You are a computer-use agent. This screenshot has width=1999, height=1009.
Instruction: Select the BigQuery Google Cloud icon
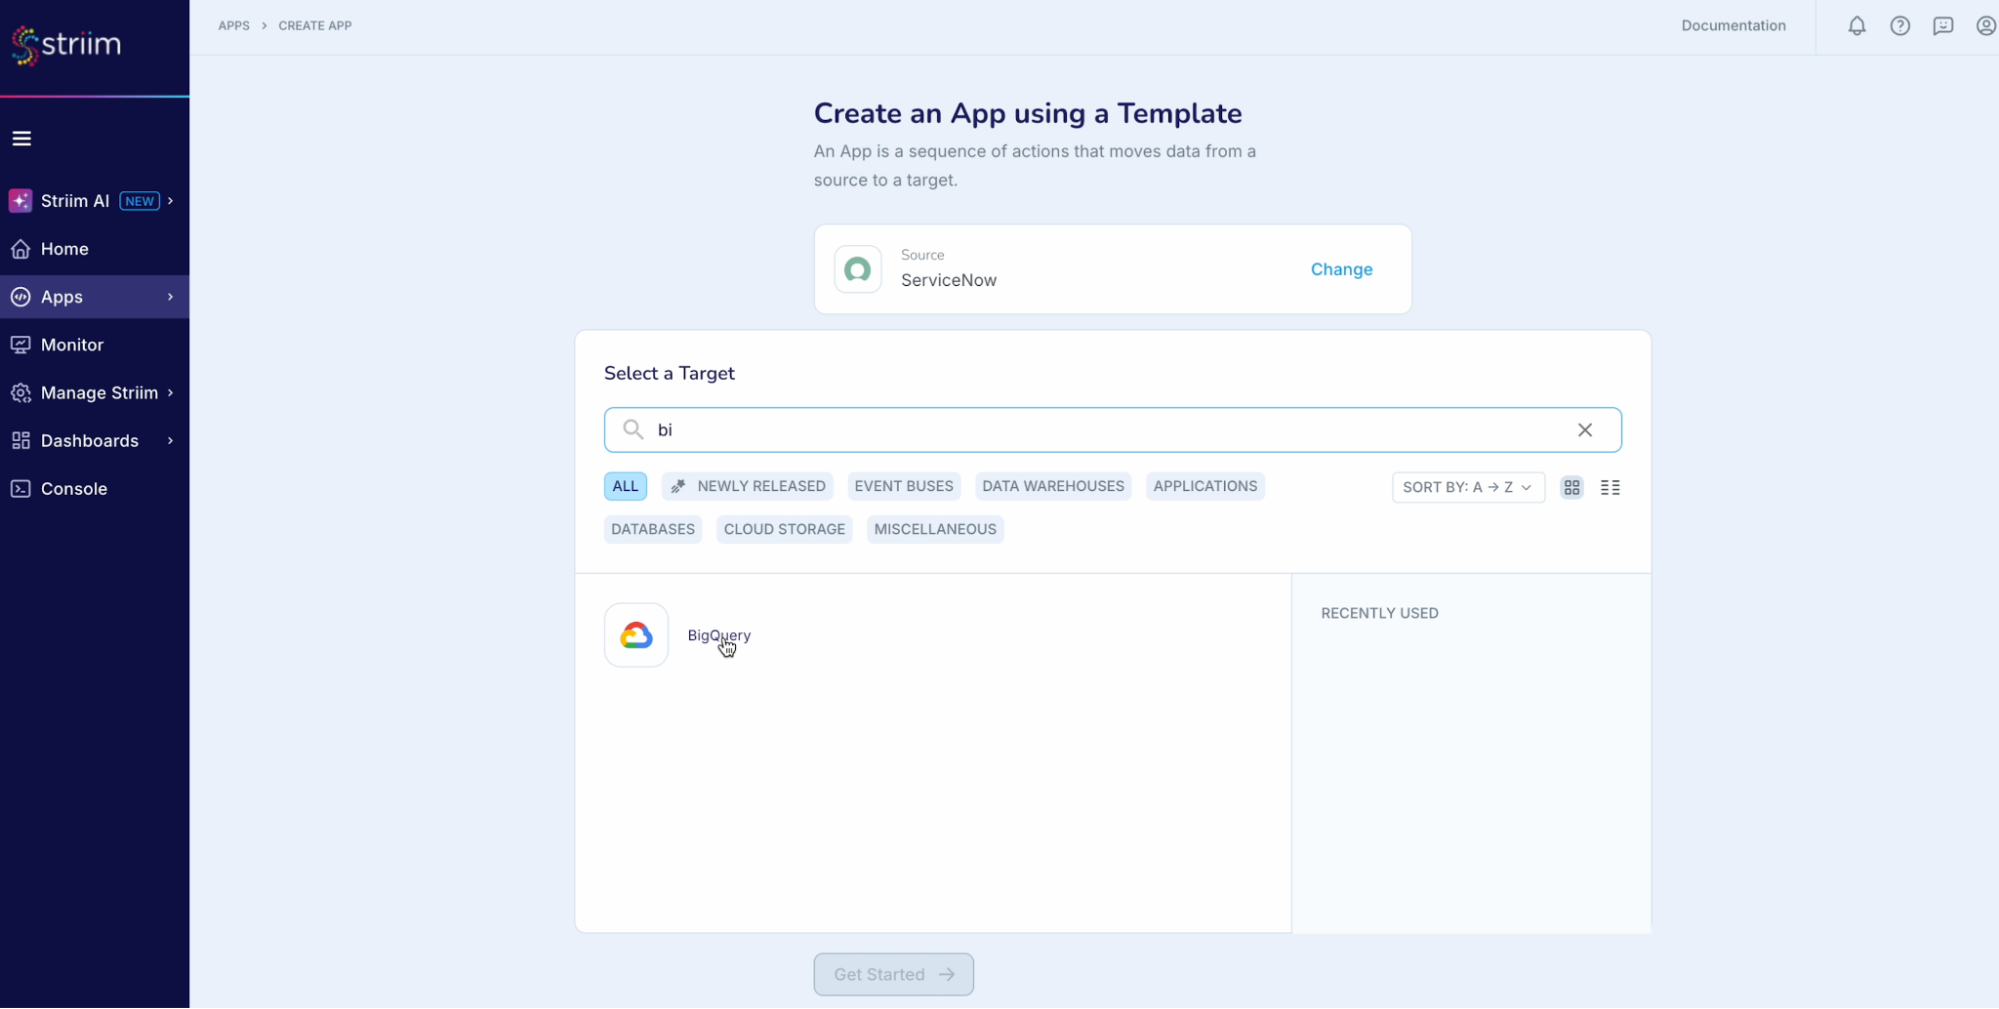coord(636,635)
